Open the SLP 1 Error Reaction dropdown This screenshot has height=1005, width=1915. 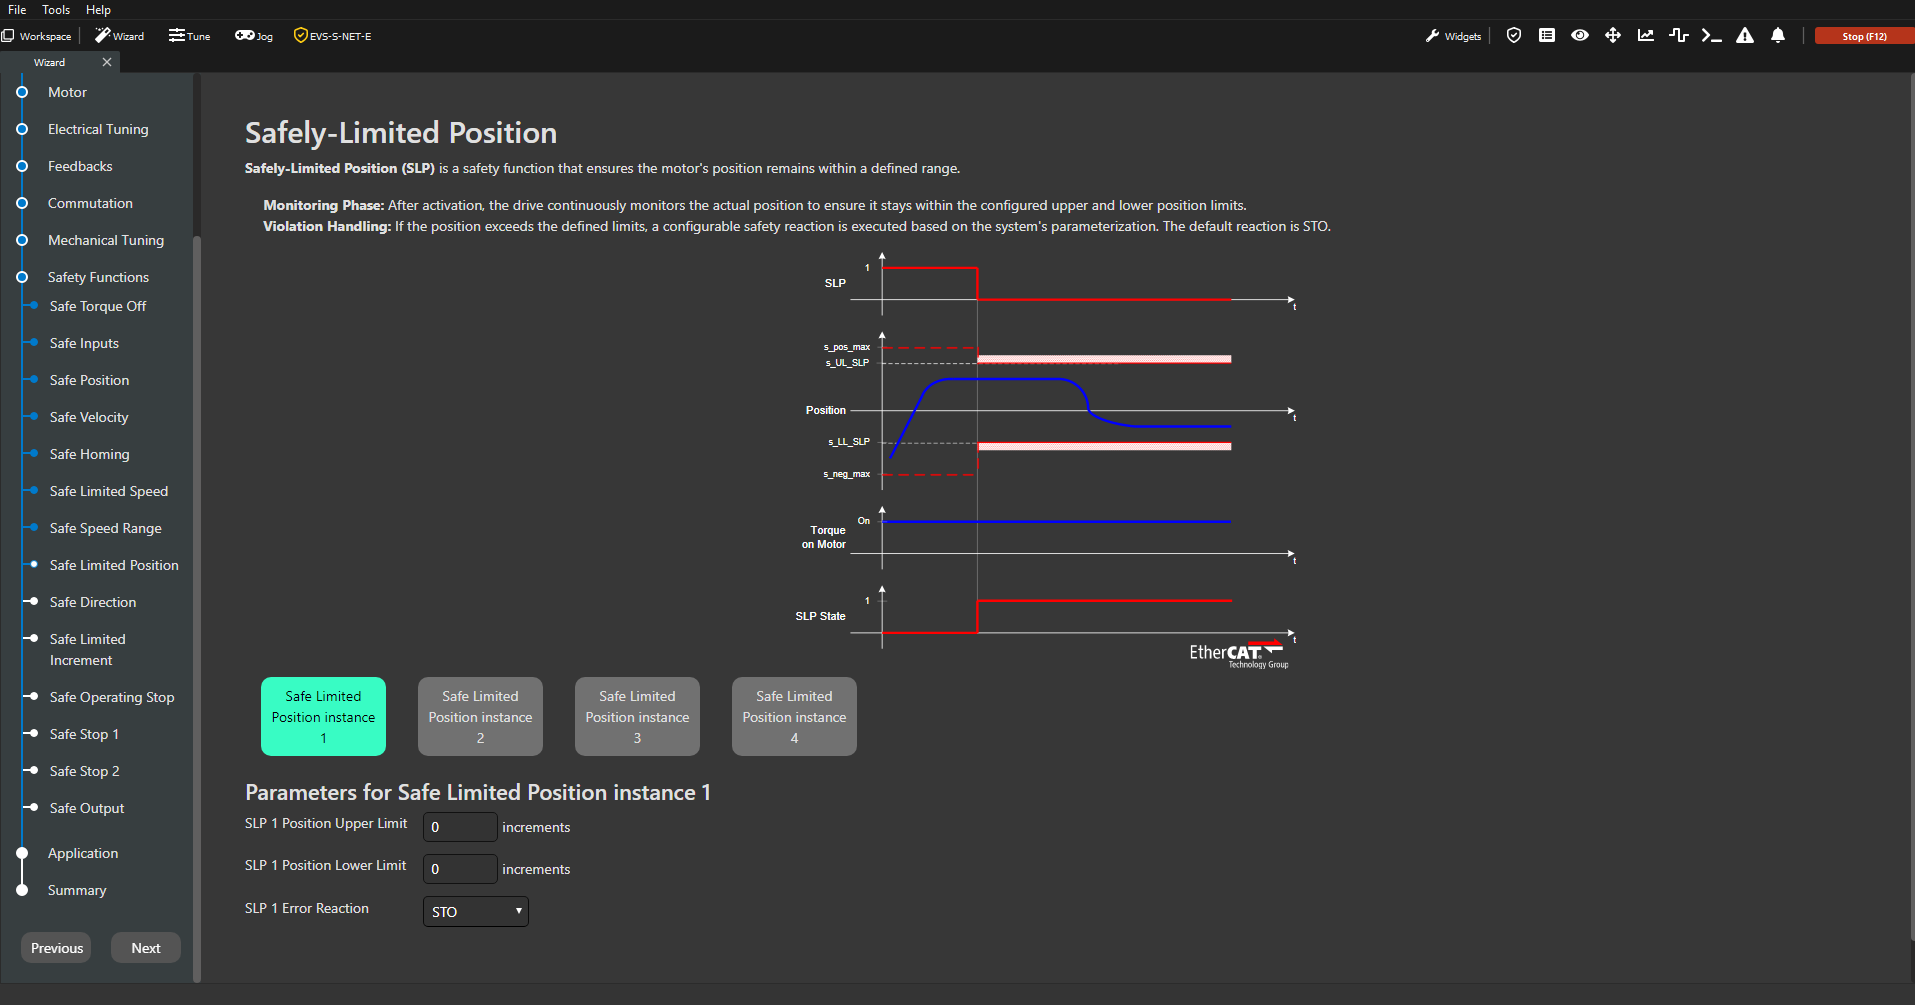click(476, 911)
